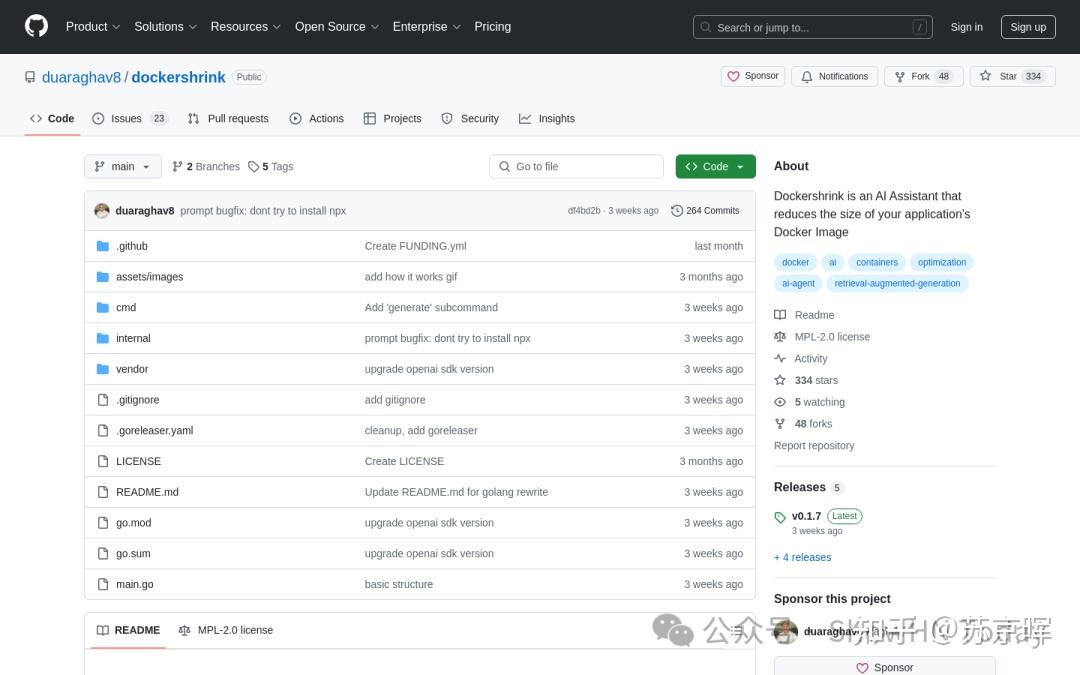The image size is (1080, 675).
Task: Star the dockershrink repository
Action: coord(999,76)
